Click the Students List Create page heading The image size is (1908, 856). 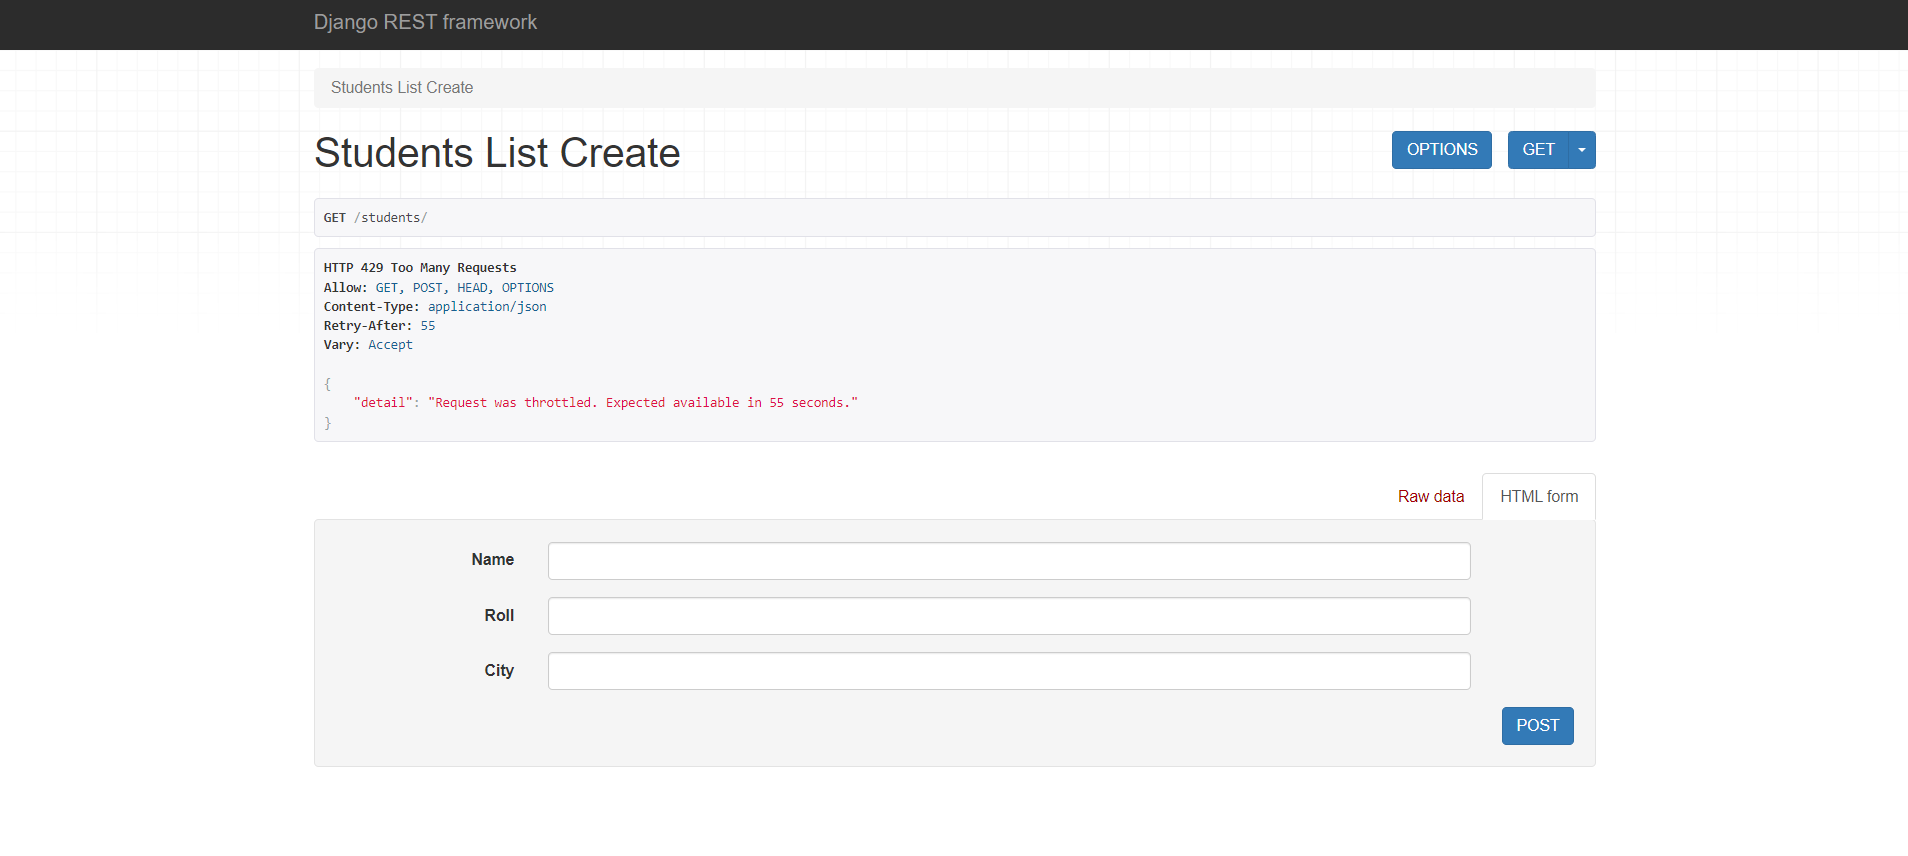(x=497, y=153)
